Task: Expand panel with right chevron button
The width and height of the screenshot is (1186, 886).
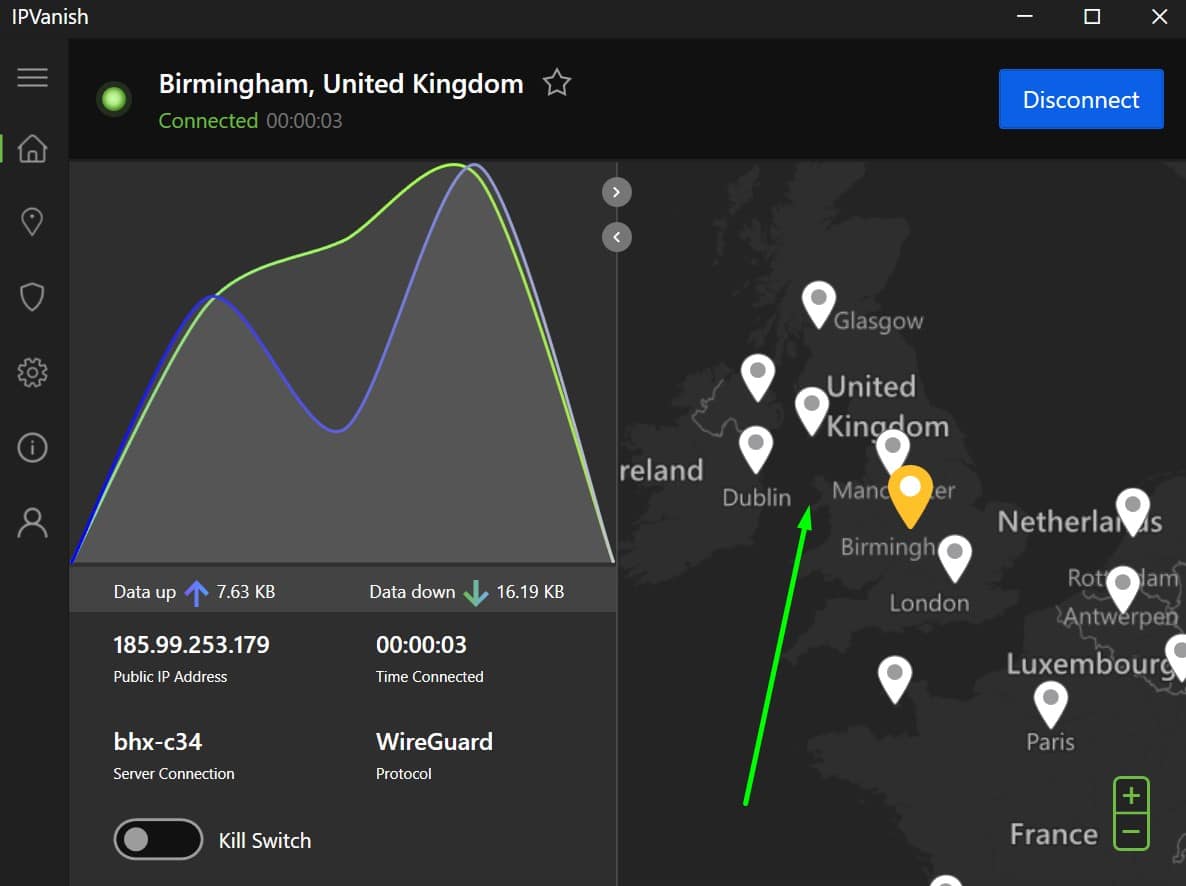Action: click(616, 192)
